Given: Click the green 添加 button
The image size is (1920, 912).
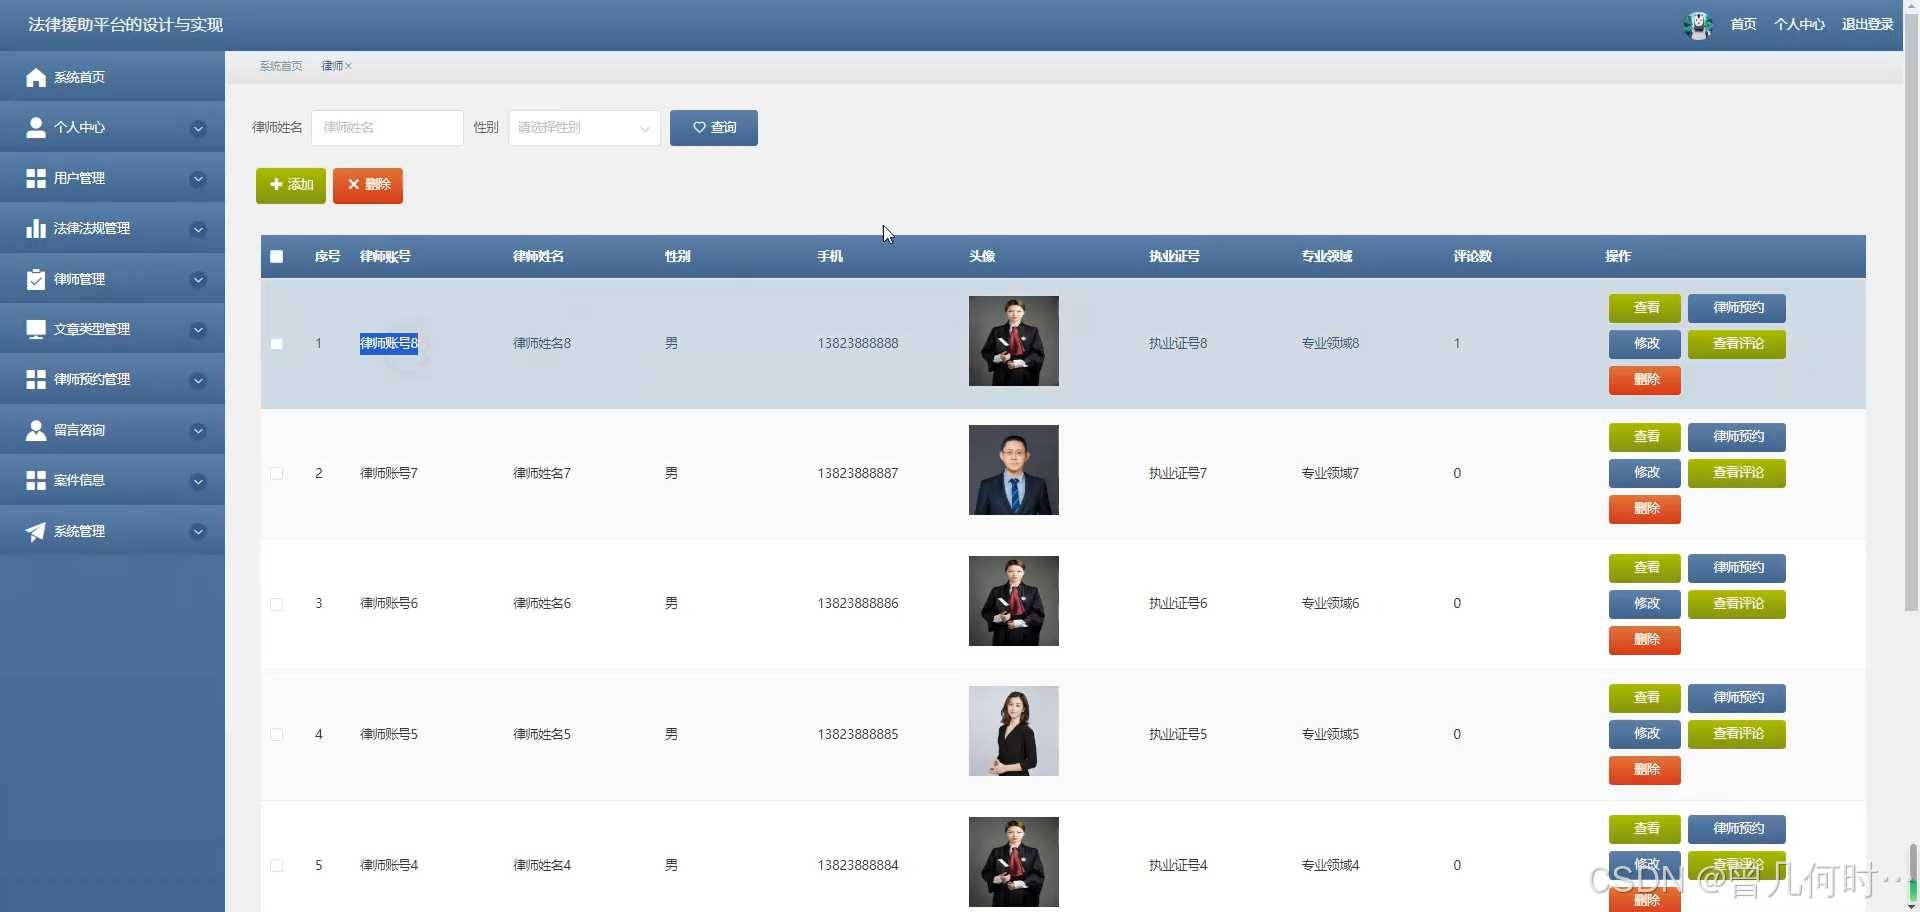Looking at the screenshot, I should [291, 185].
